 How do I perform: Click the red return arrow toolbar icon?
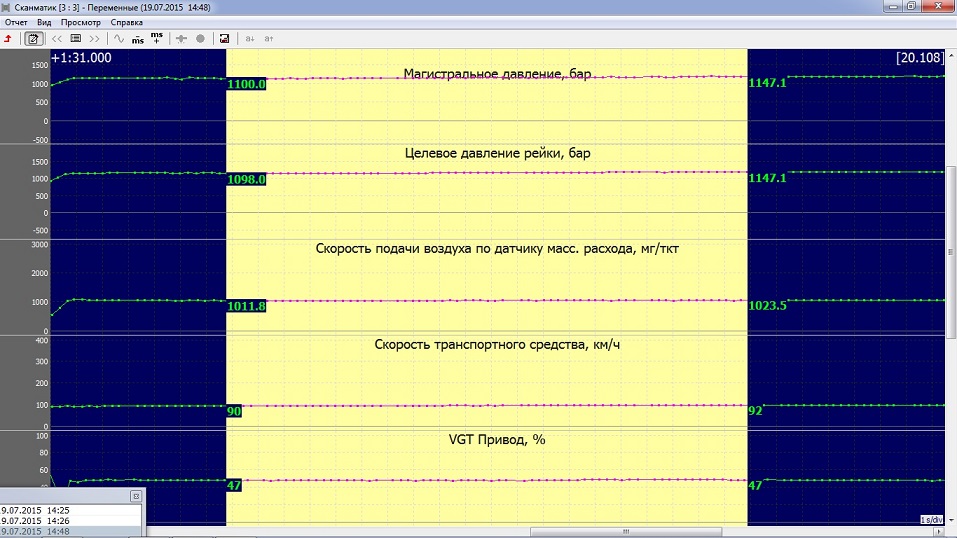tap(8, 38)
